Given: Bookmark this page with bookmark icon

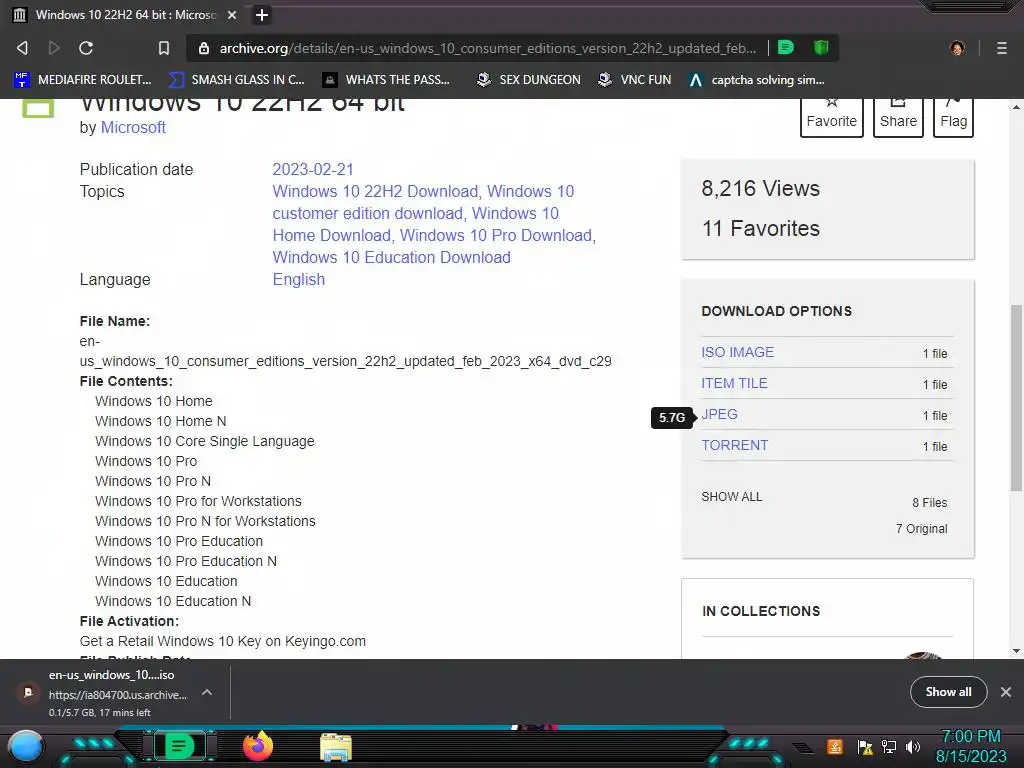Looking at the screenshot, I should [164, 48].
